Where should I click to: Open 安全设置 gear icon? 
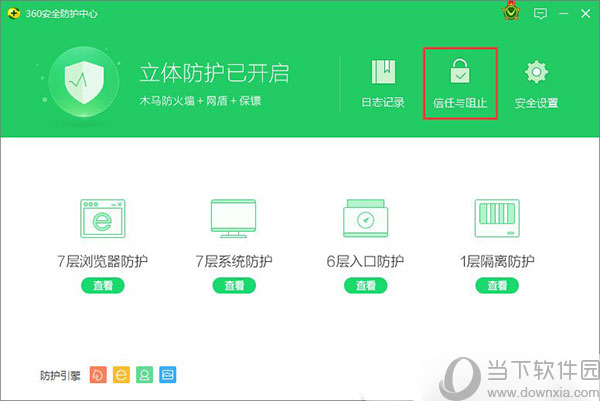(x=536, y=72)
